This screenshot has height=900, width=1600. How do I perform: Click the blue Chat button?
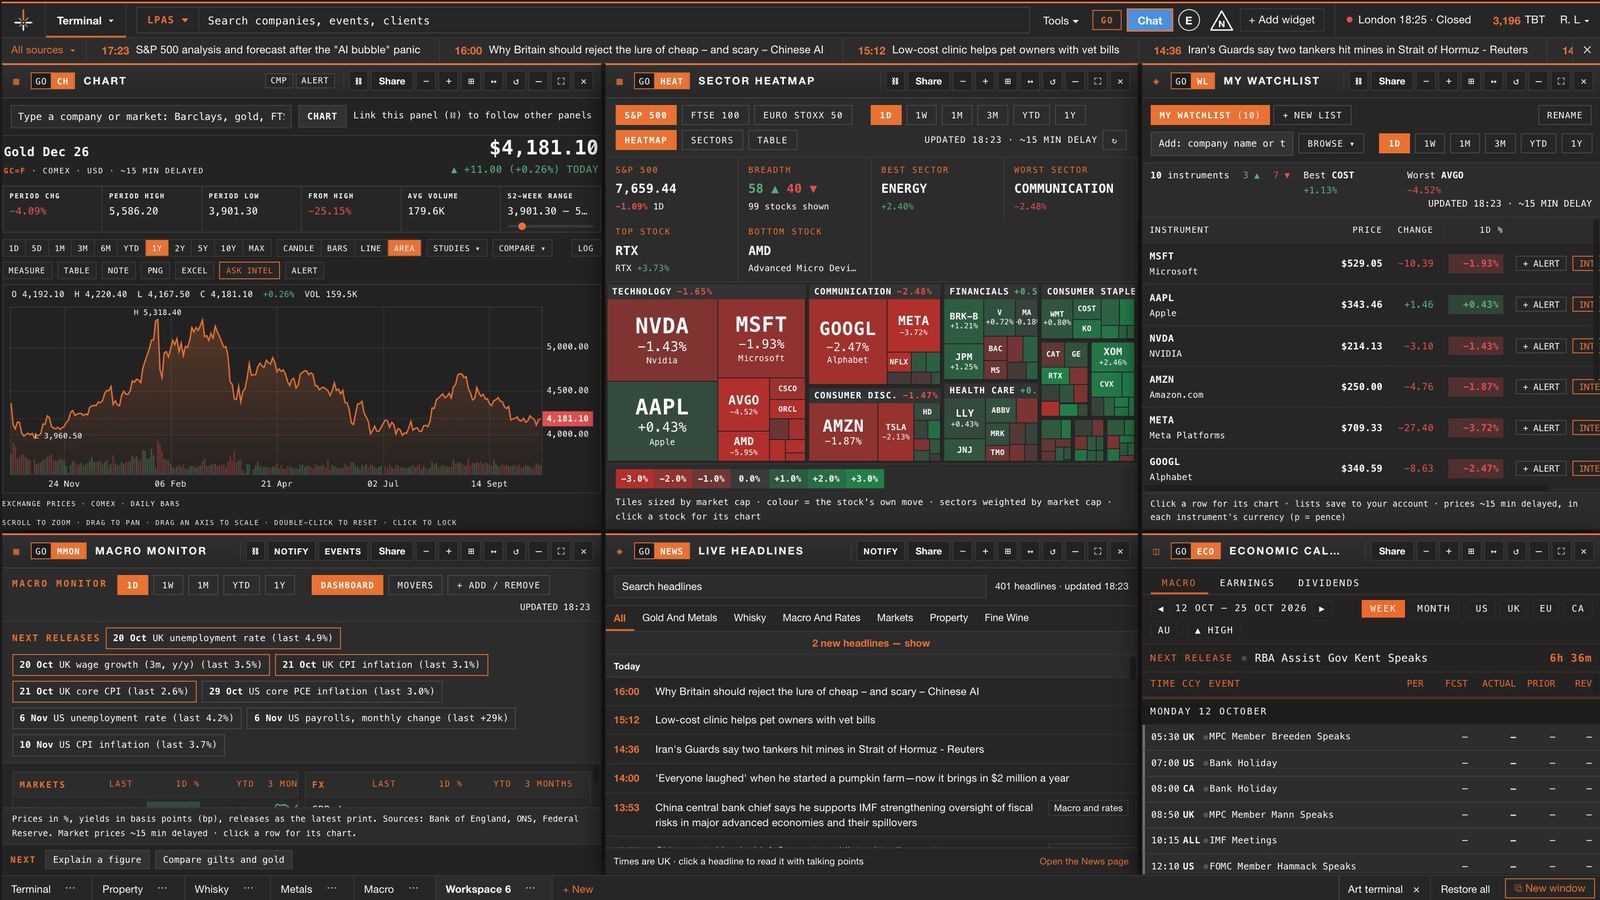pos(1150,20)
